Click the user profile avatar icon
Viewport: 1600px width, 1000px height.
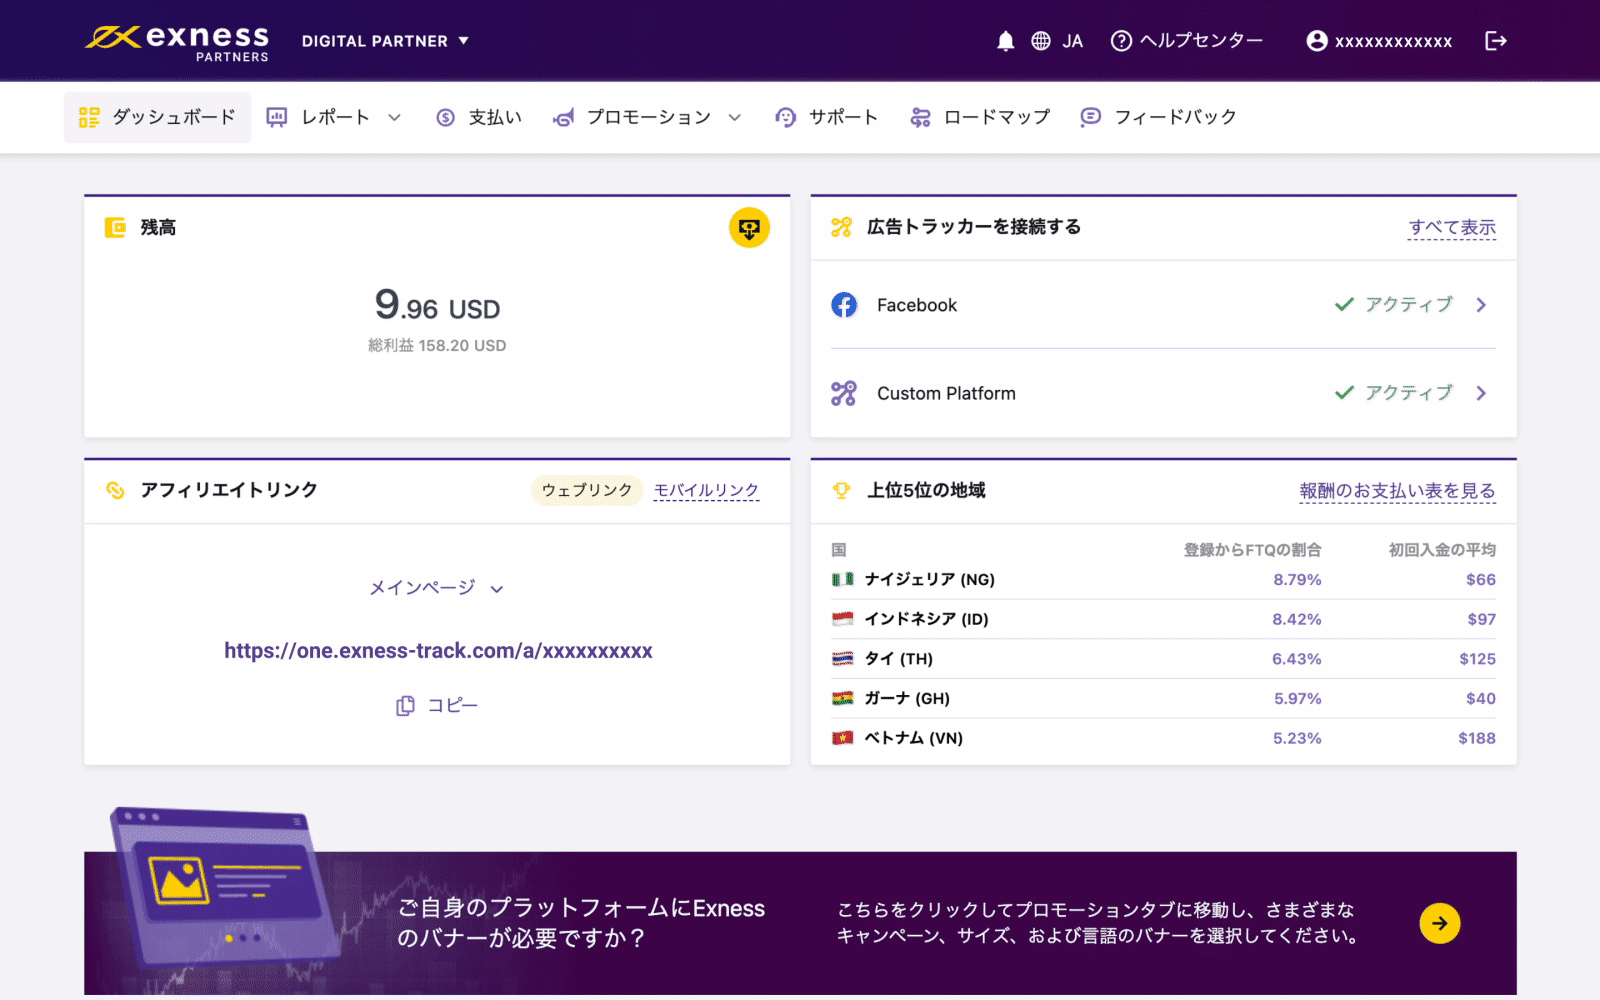[x=1317, y=41]
